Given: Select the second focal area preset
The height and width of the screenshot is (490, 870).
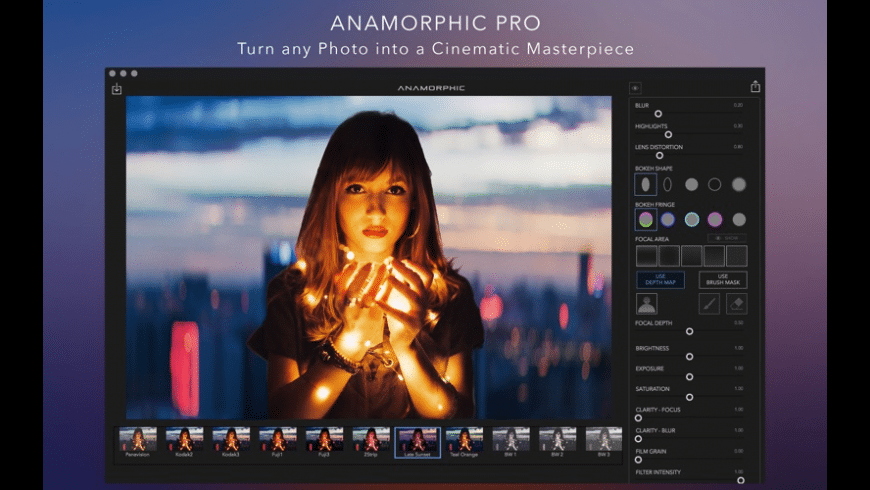Looking at the screenshot, I should 669,256.
